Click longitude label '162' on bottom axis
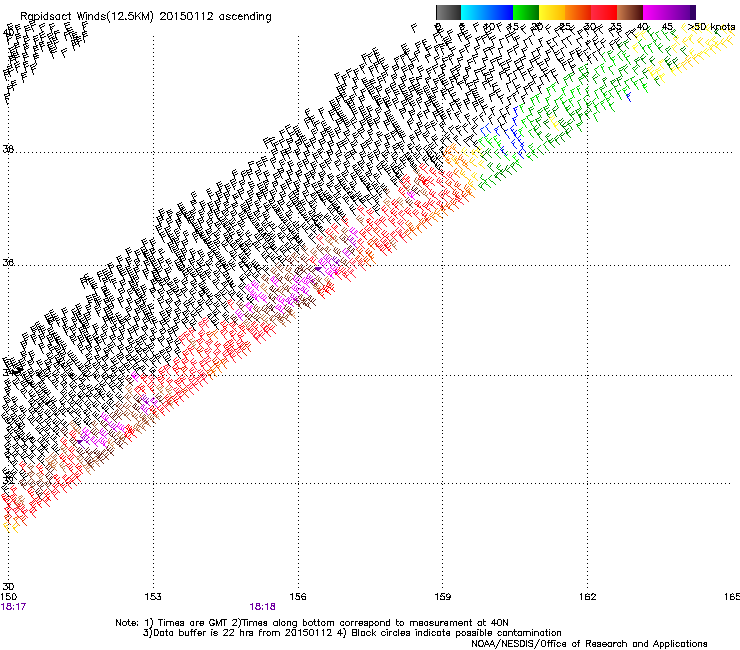Image resolution: width=740 pixels, height=650 pixels. tap(587, 597)
